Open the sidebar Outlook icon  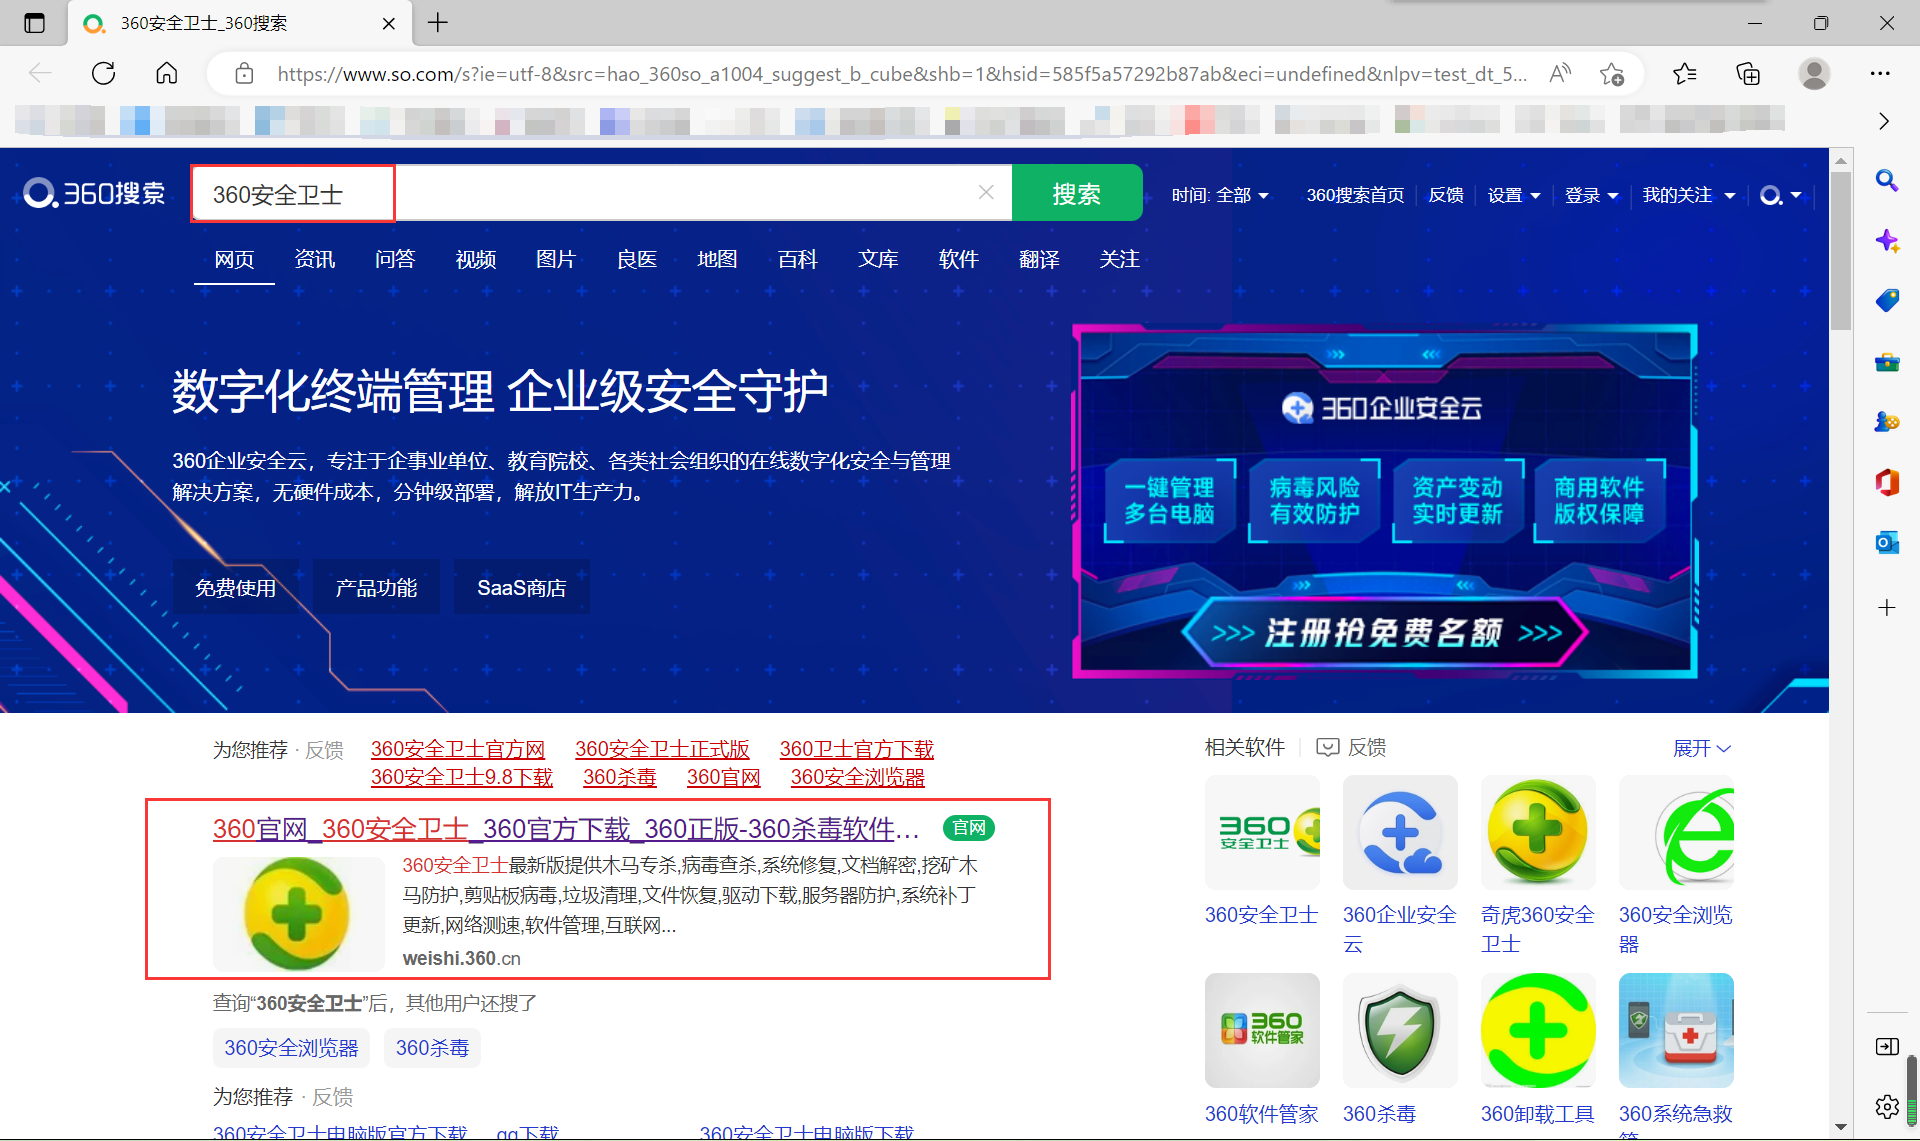[1887, 543]
